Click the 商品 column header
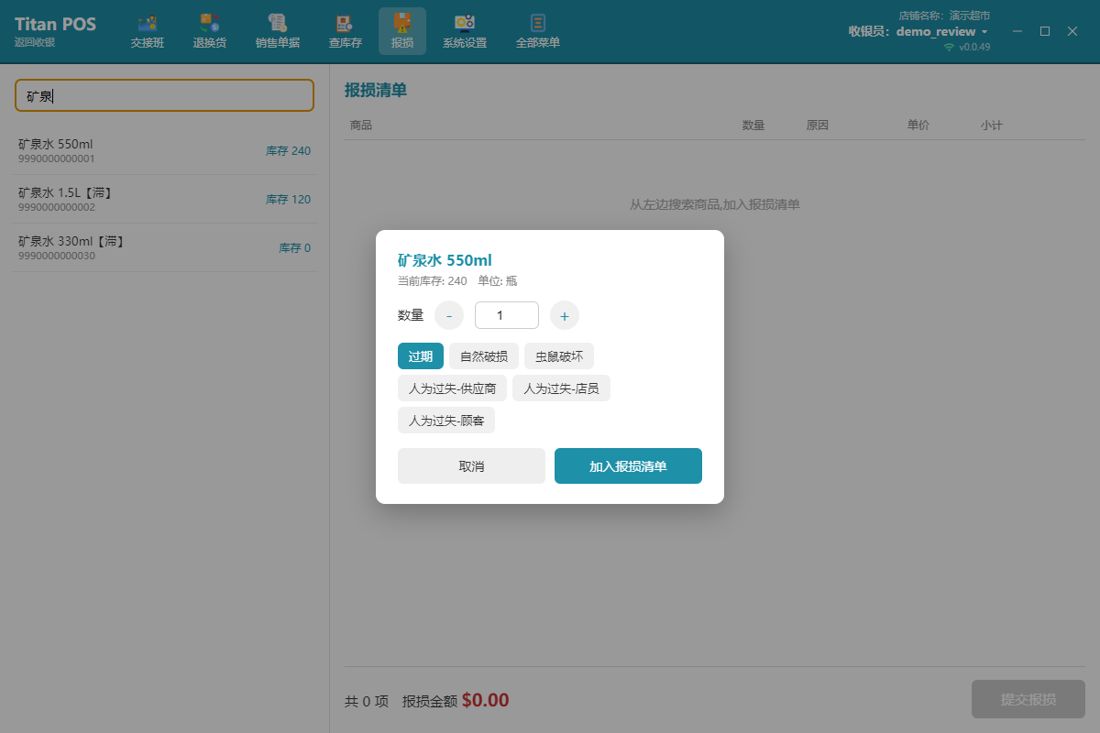This screenshot has width=1100, height=733. click(x=361, y=125)
